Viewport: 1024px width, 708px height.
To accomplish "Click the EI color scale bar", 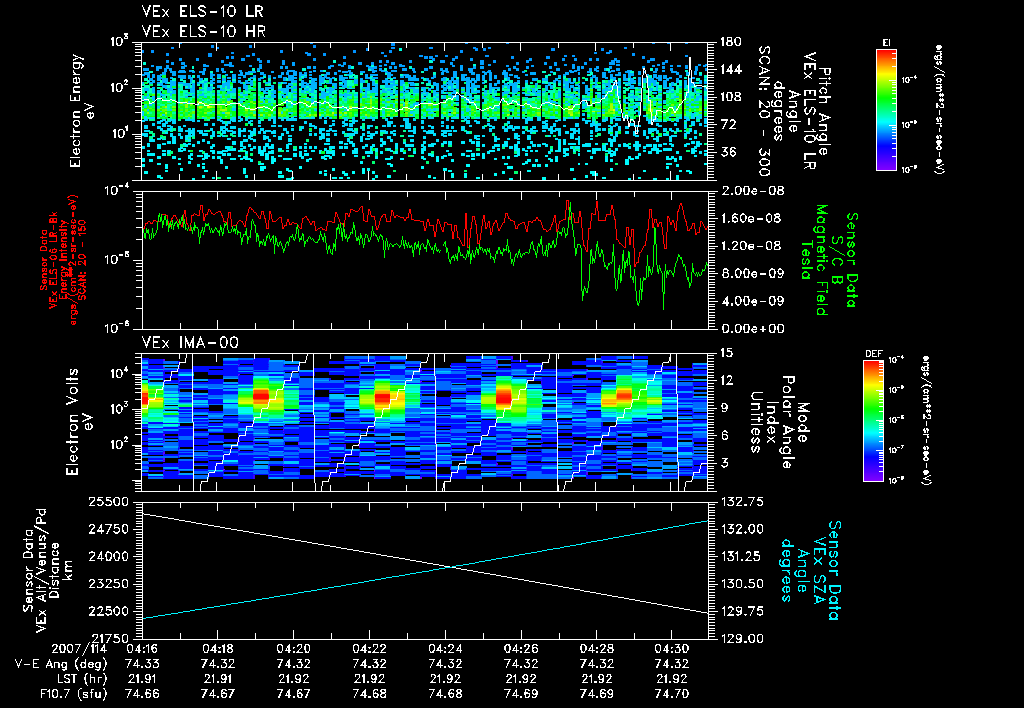I will point(886,109).
